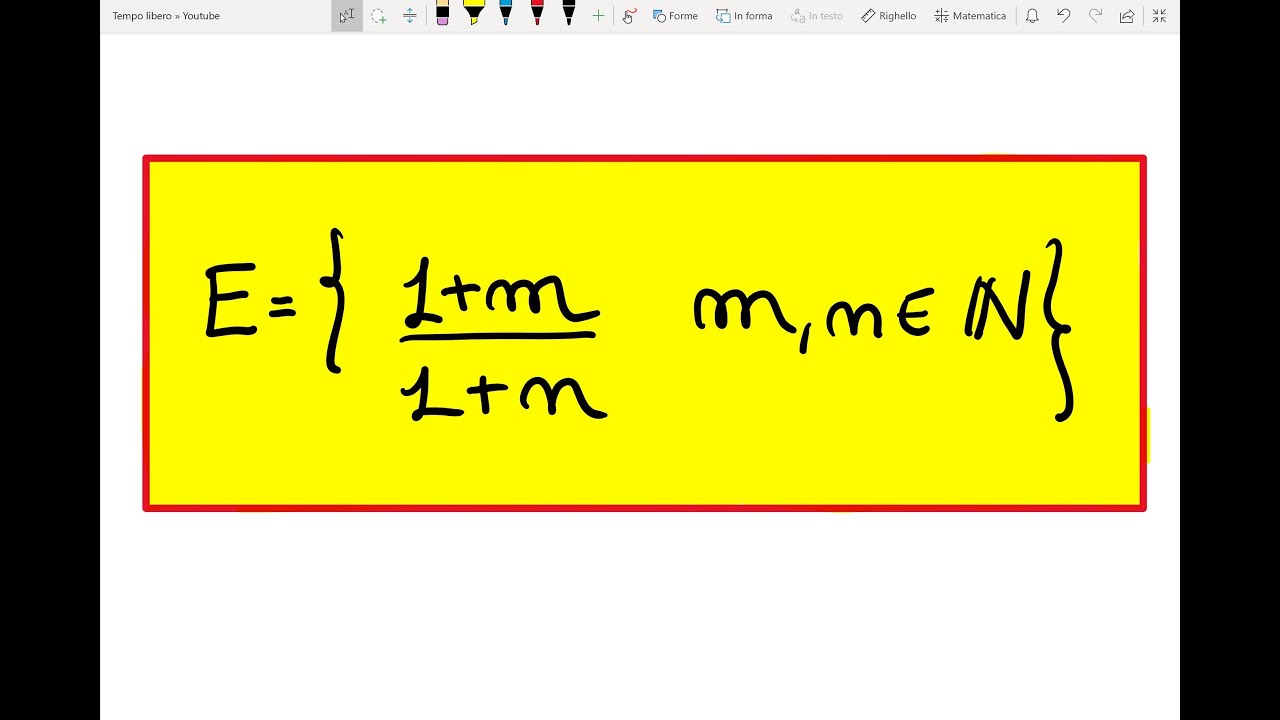1280x720 pixels.
Task: Enable the Righello ruler
Action: (x=888, y=16)
